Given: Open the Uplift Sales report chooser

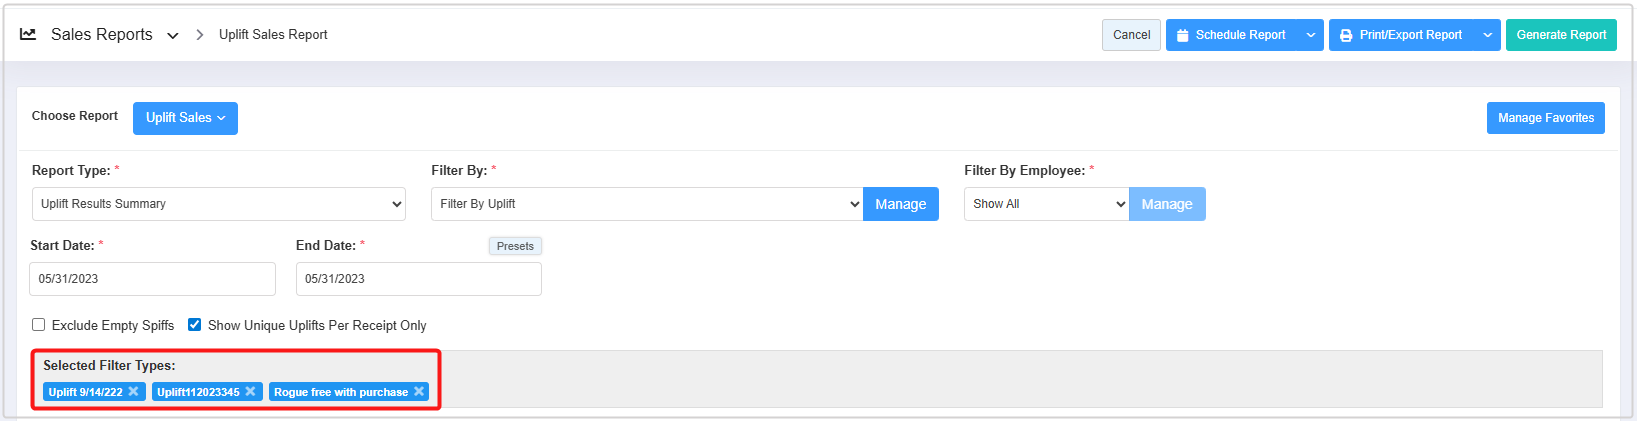Looking at the screenshot, I should [185, 118].
